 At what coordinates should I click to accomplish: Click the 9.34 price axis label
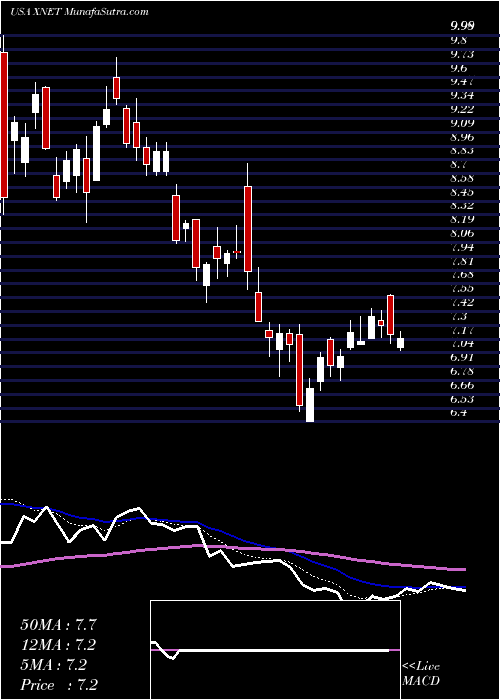462,96
